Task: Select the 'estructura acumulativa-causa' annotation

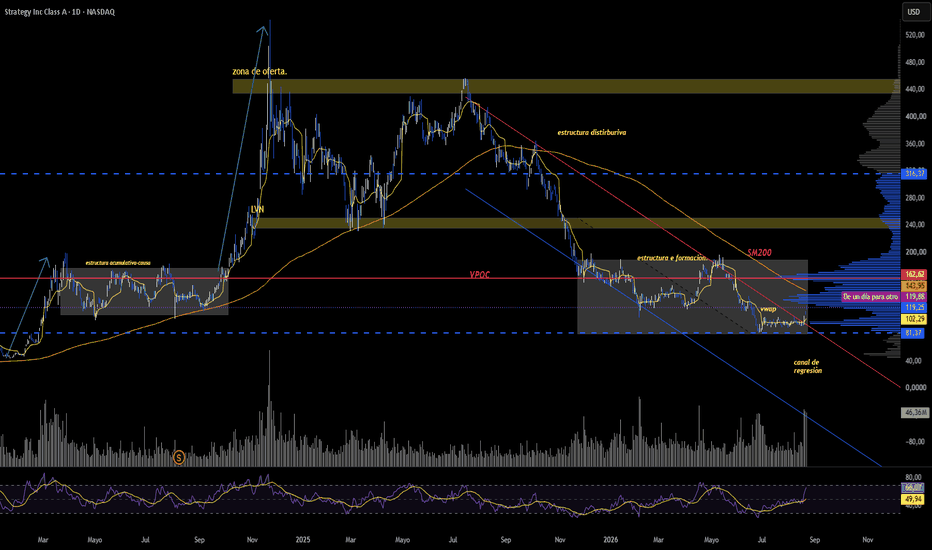Action: coord(118,263)
